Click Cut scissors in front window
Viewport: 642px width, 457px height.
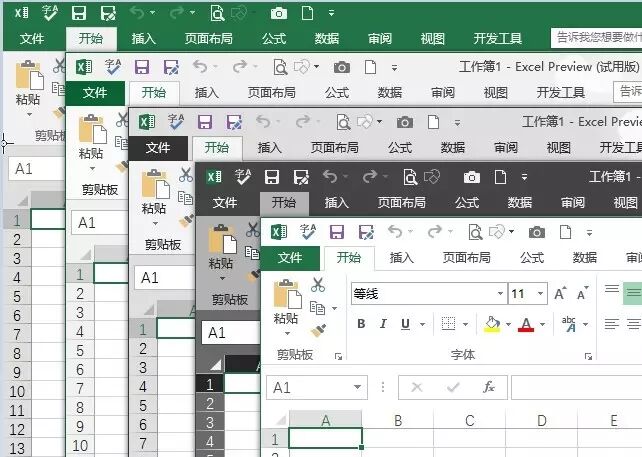click(318, 285)
